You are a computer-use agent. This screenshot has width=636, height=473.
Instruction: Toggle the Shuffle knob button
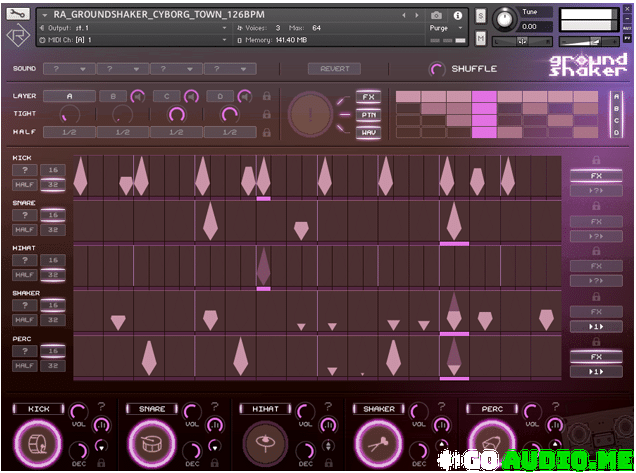[x=437, y=69]
